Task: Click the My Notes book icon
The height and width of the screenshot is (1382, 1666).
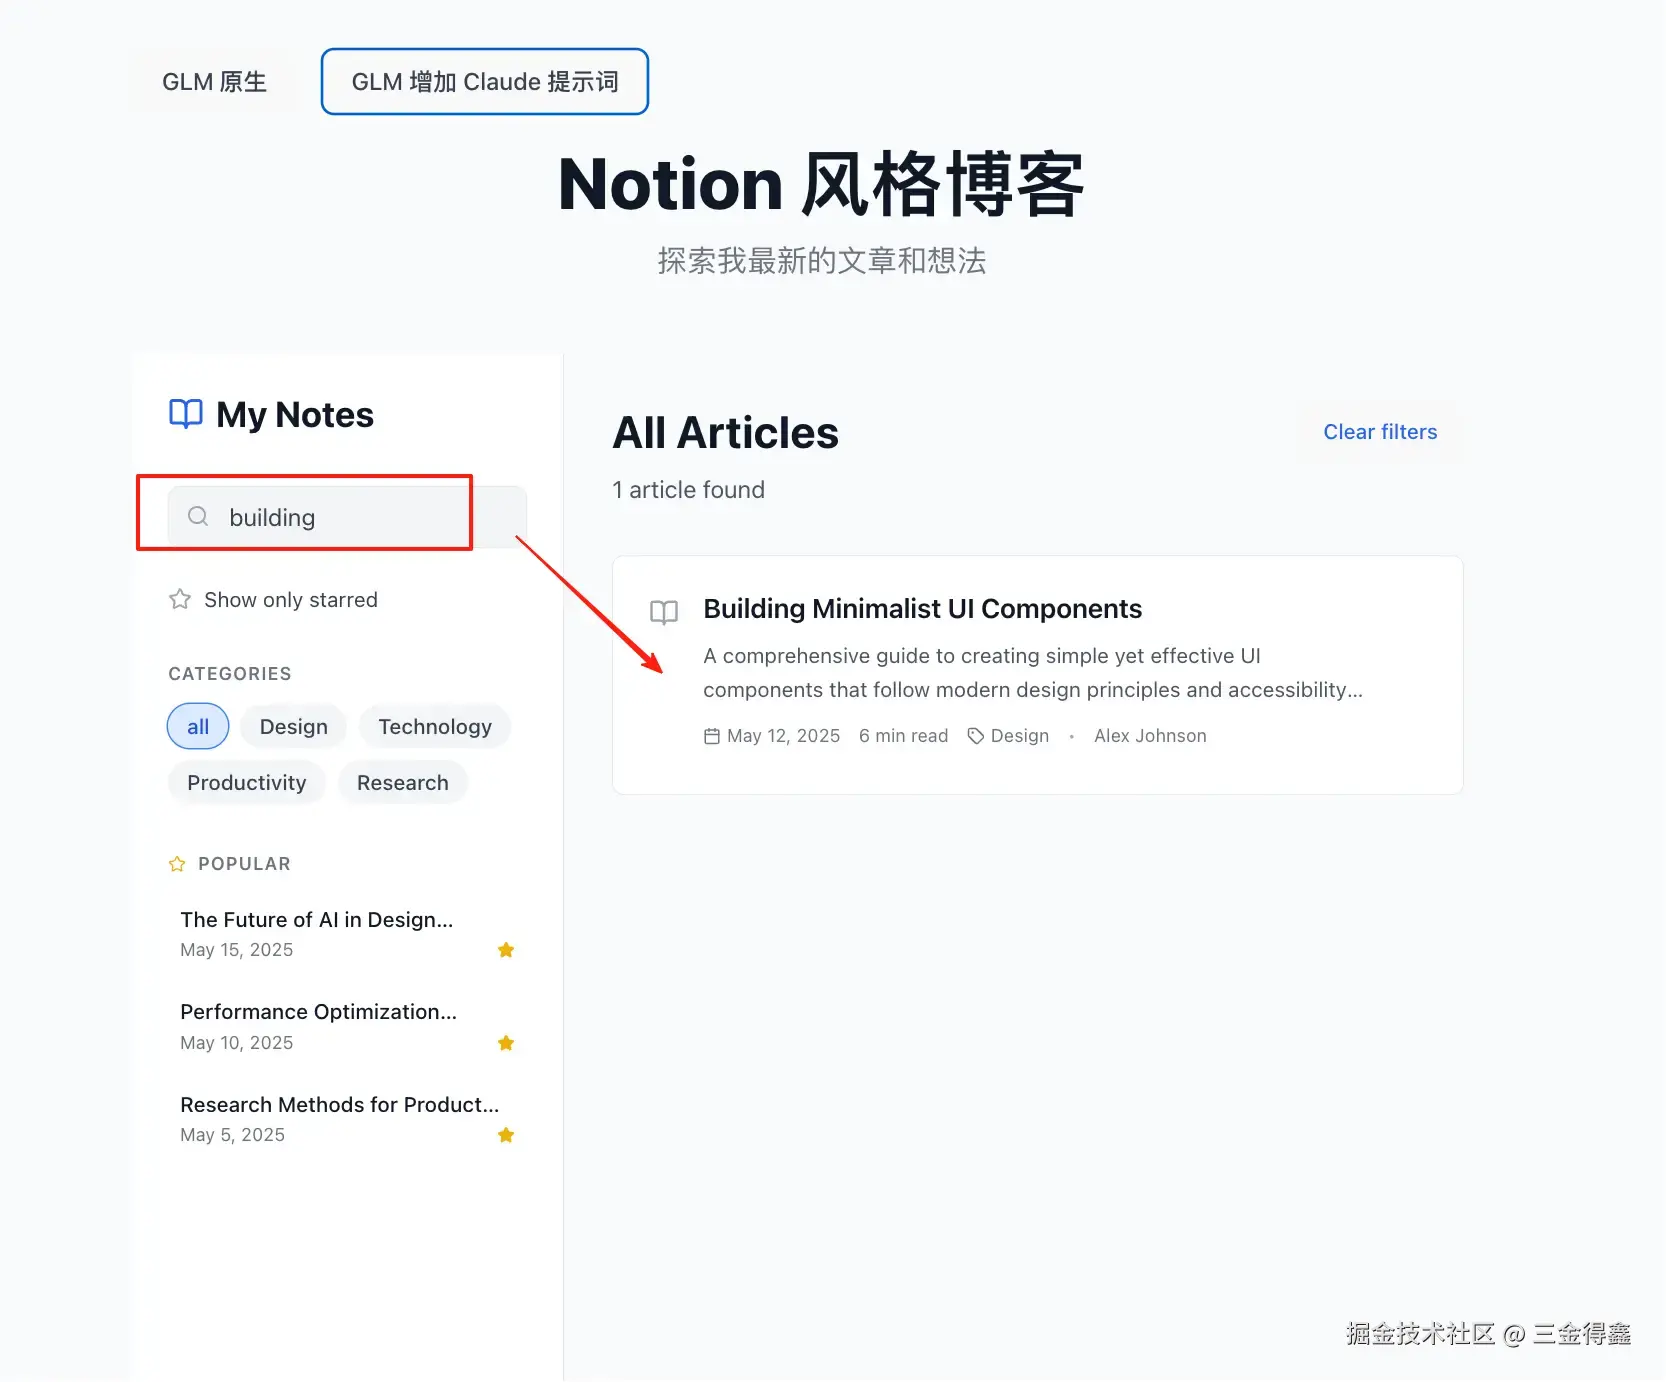Action: coord(186,414)
